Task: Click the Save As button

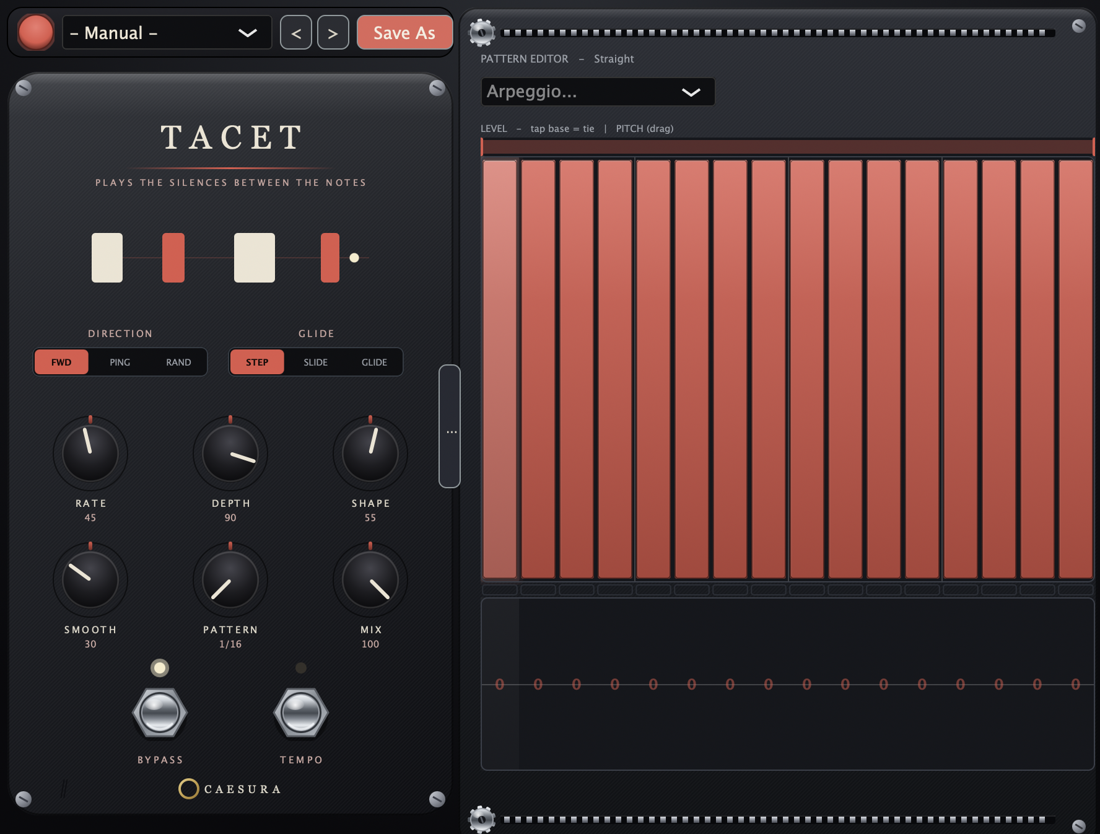Action: point(404,33)
